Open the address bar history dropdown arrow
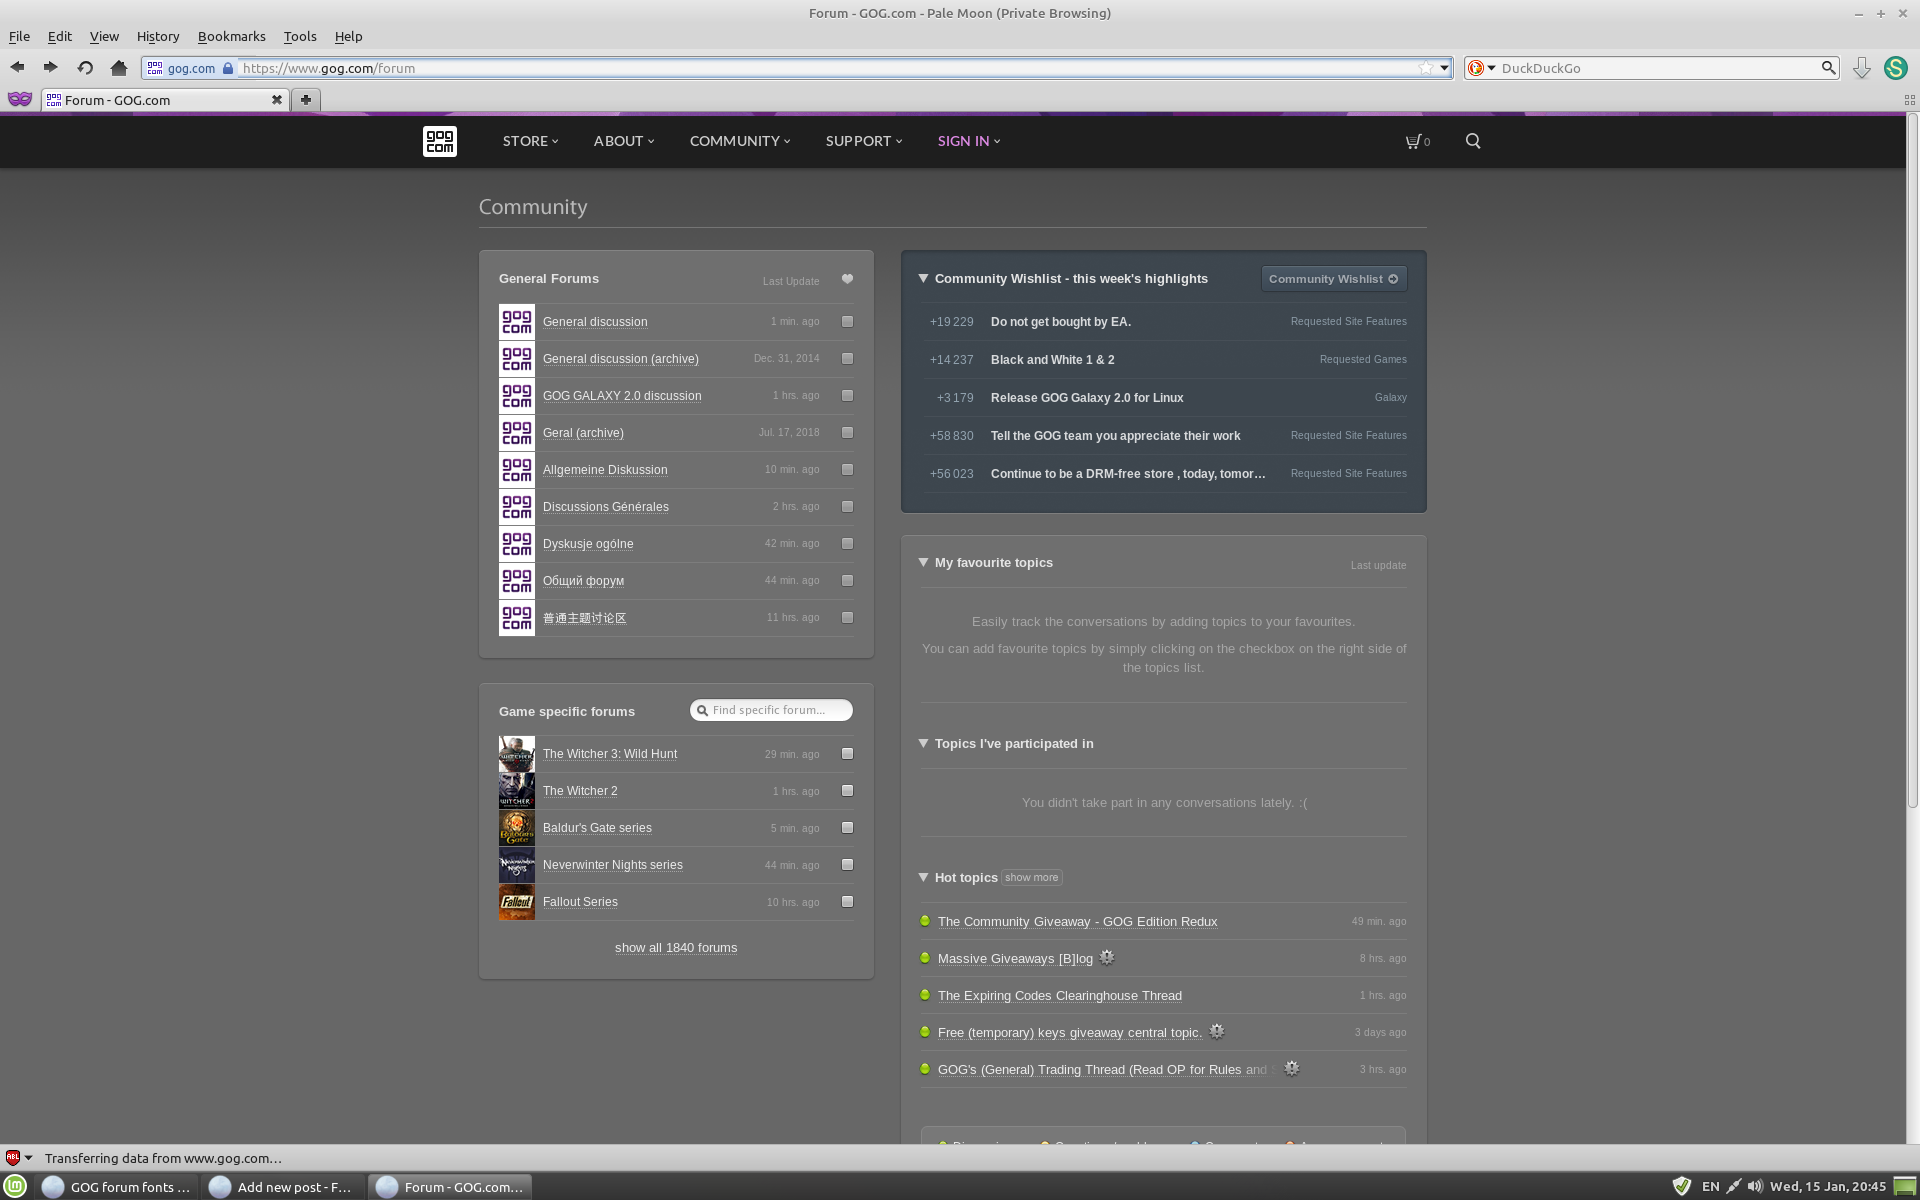 (x=1444, y=68)
